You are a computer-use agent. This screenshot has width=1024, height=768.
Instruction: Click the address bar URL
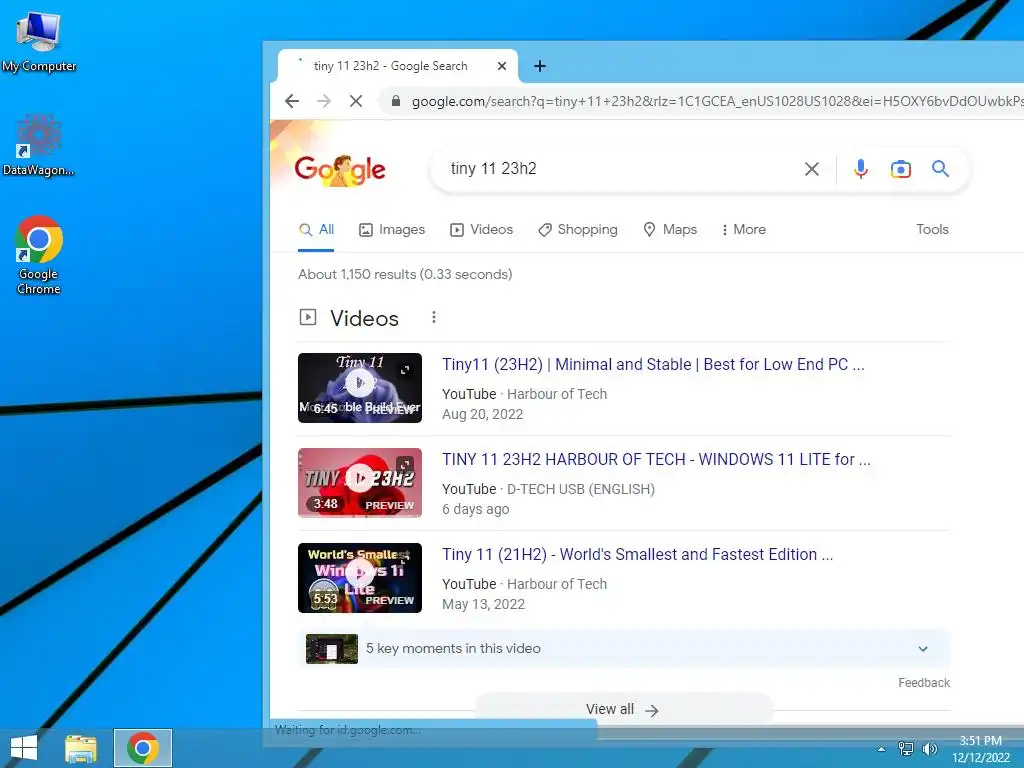point(717,101)
